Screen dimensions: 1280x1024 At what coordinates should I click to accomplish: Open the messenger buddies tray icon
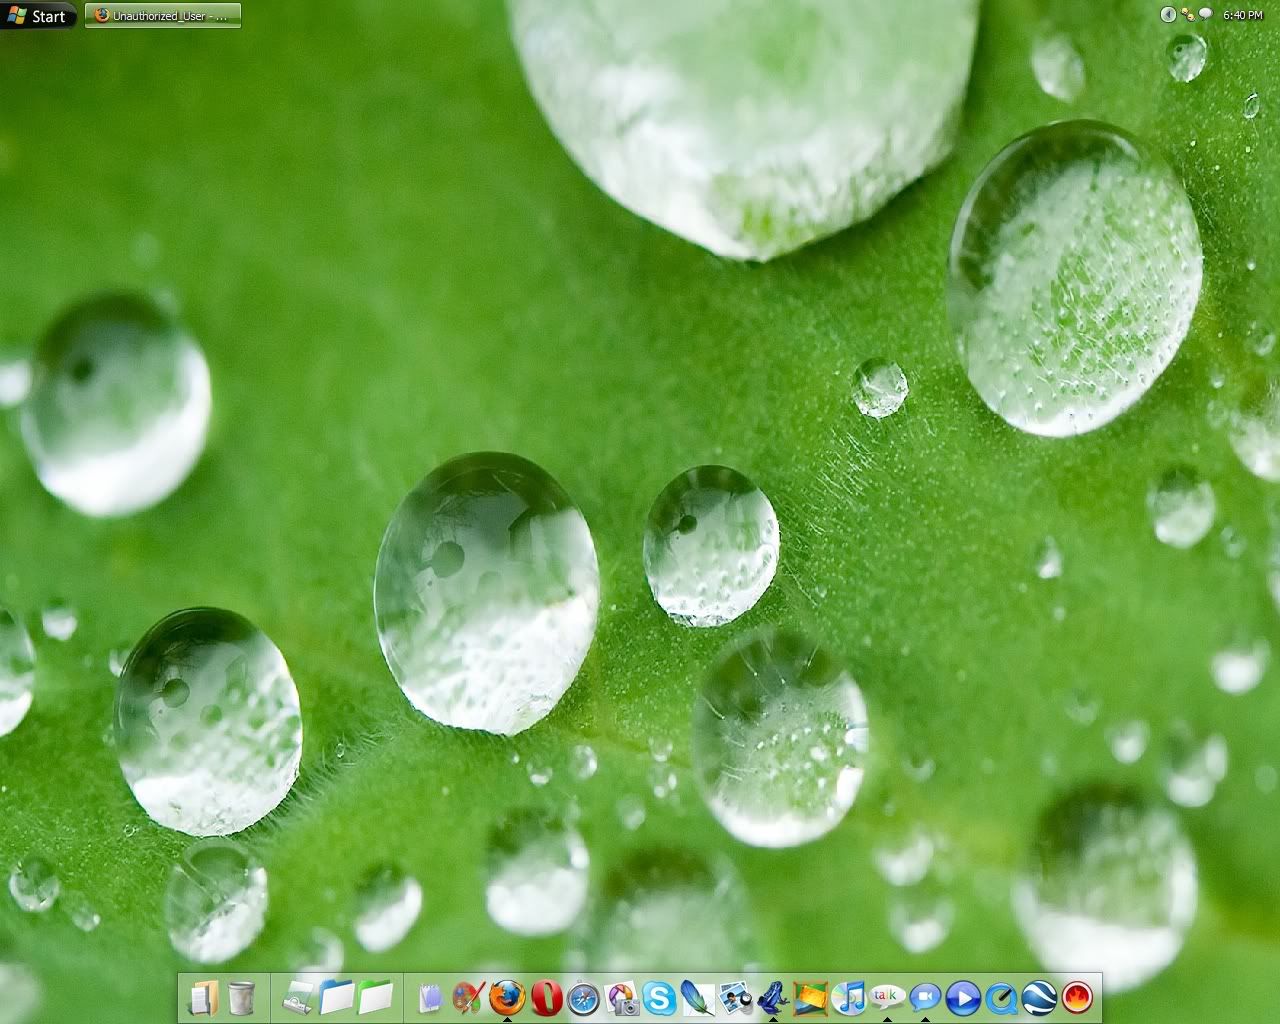[1187, 14]
